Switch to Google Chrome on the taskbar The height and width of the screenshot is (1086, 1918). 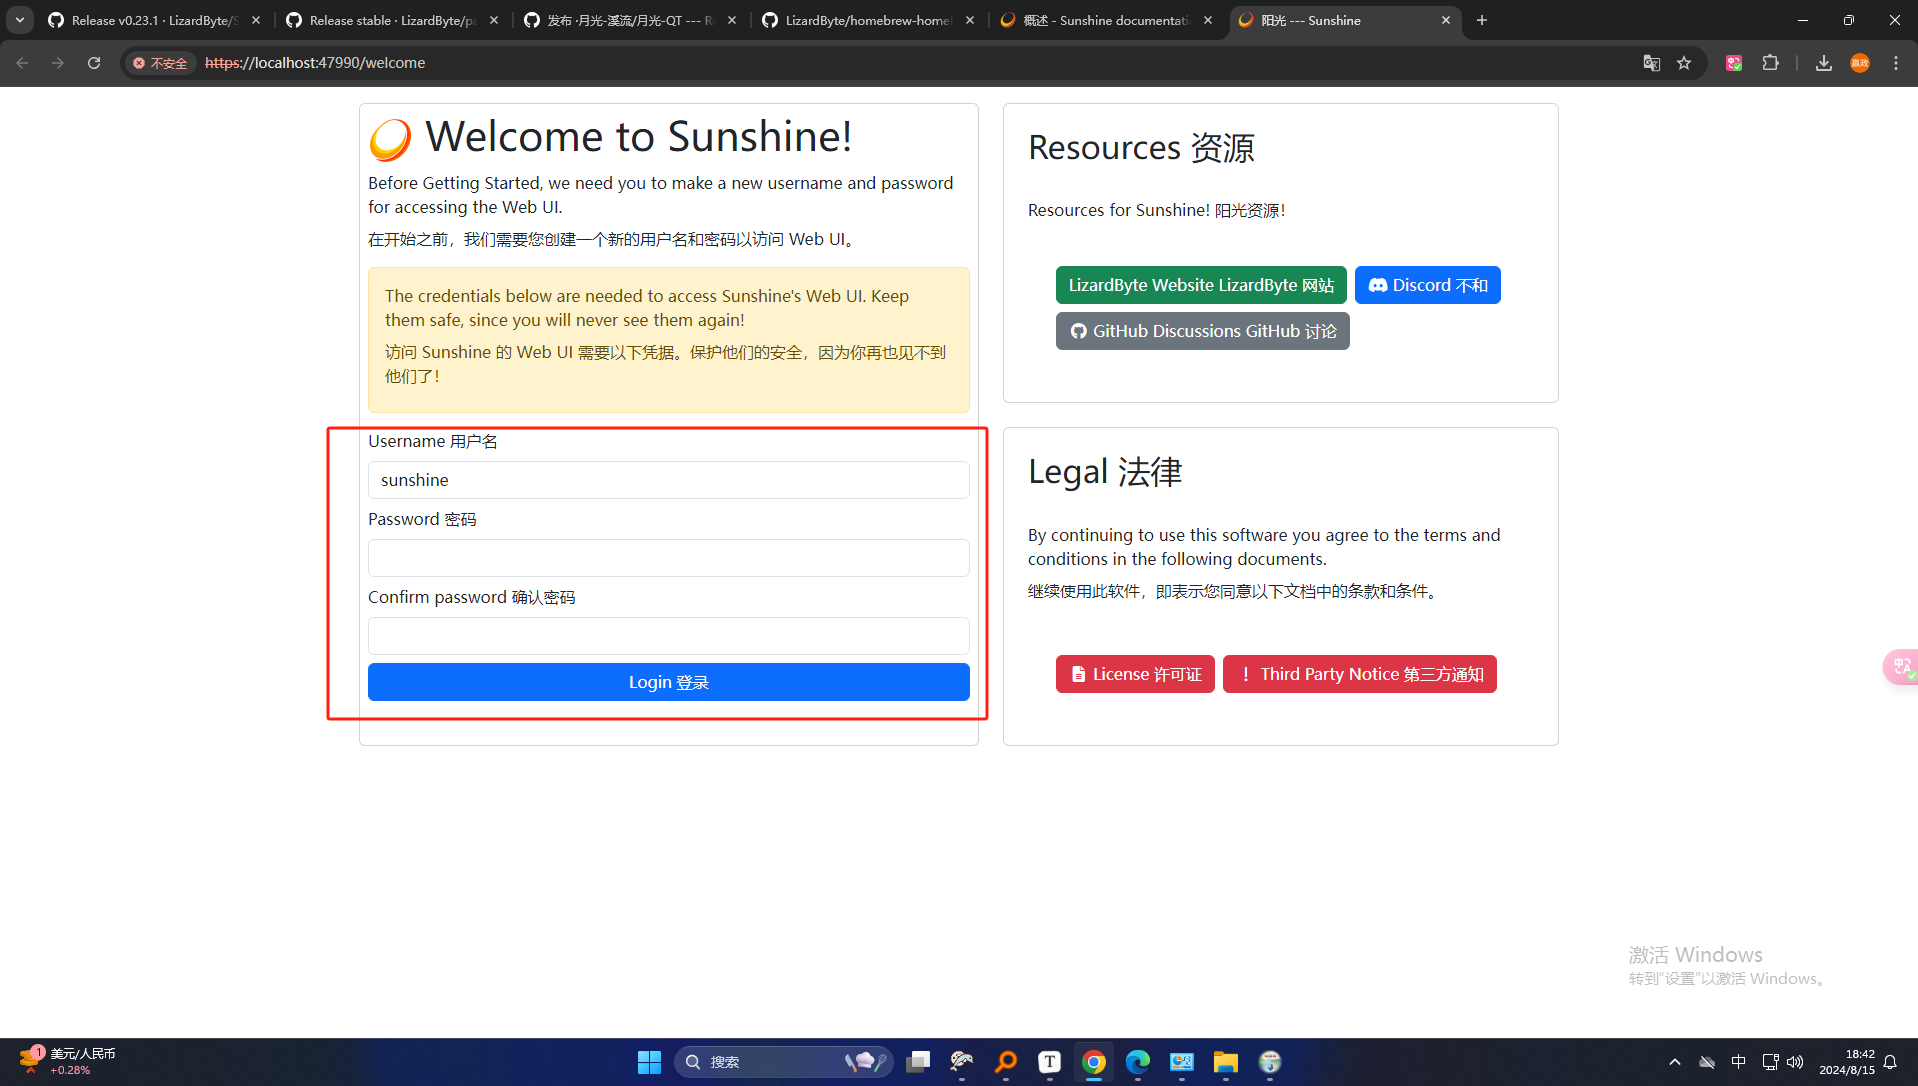click(1094, 1062)
